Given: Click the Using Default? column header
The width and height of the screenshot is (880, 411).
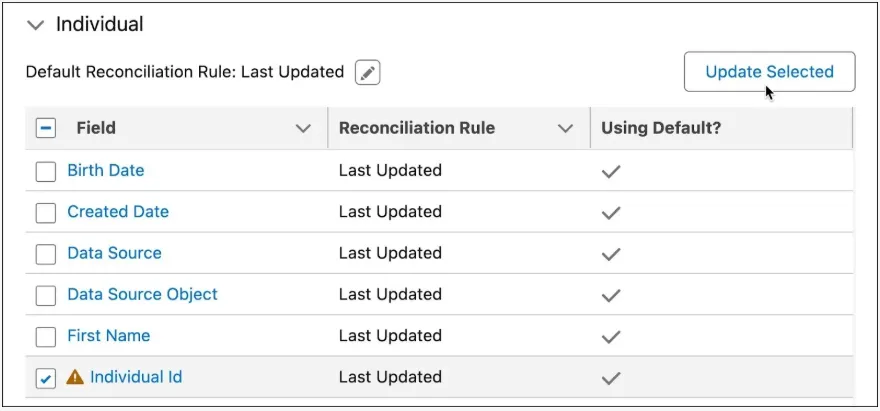Looking at the screenshot, I should [660, 128].
